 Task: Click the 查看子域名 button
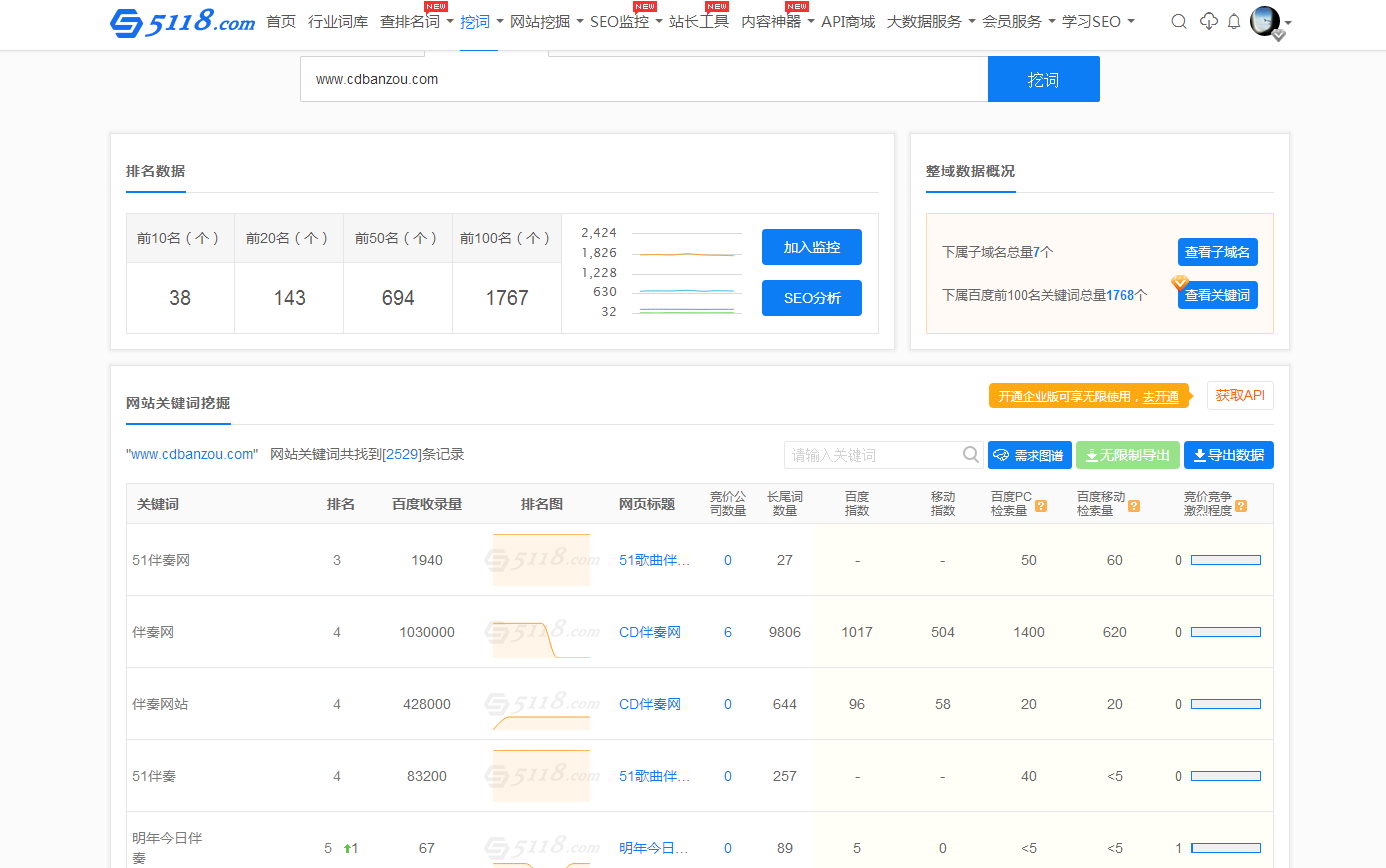(x=1217, y=252)
